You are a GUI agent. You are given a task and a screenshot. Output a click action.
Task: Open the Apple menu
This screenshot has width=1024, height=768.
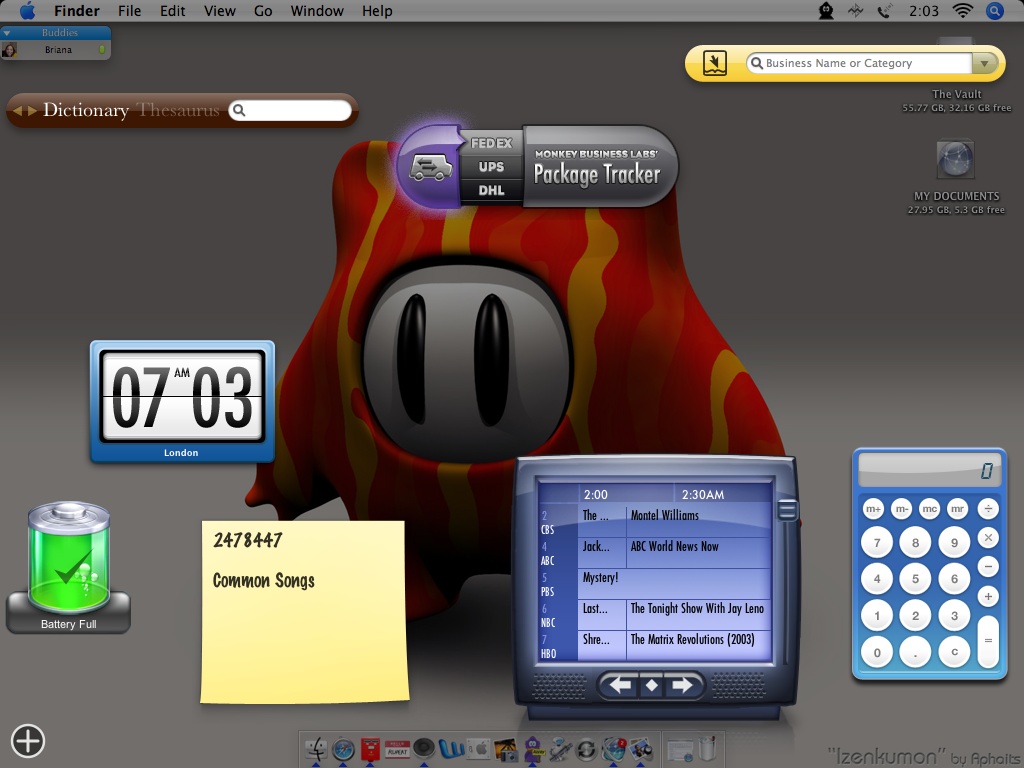27,10
